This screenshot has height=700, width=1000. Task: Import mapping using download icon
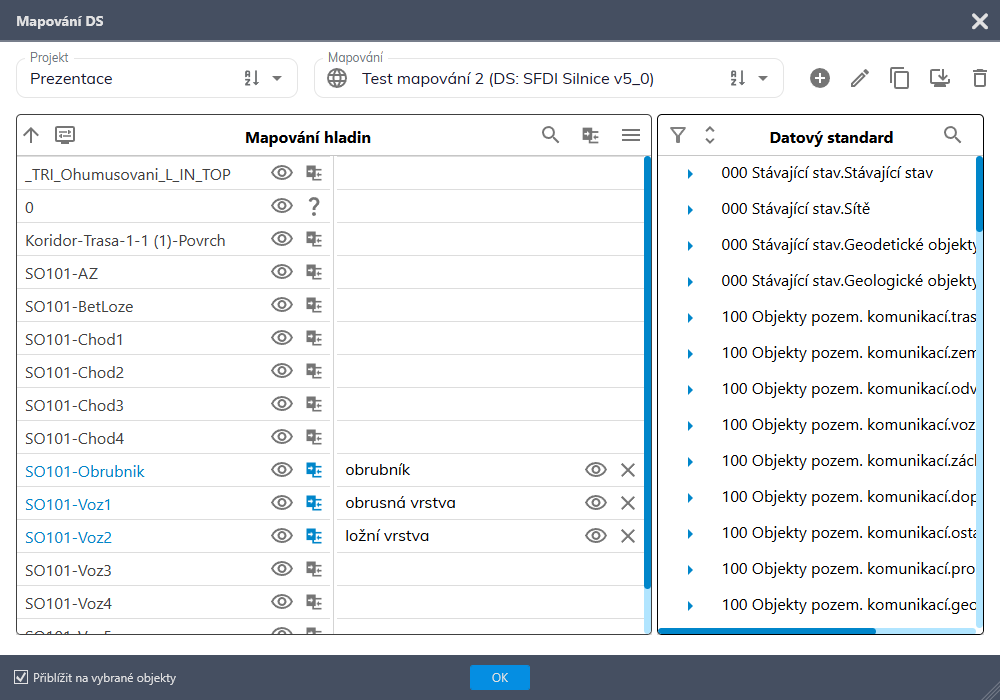point(939,78)
